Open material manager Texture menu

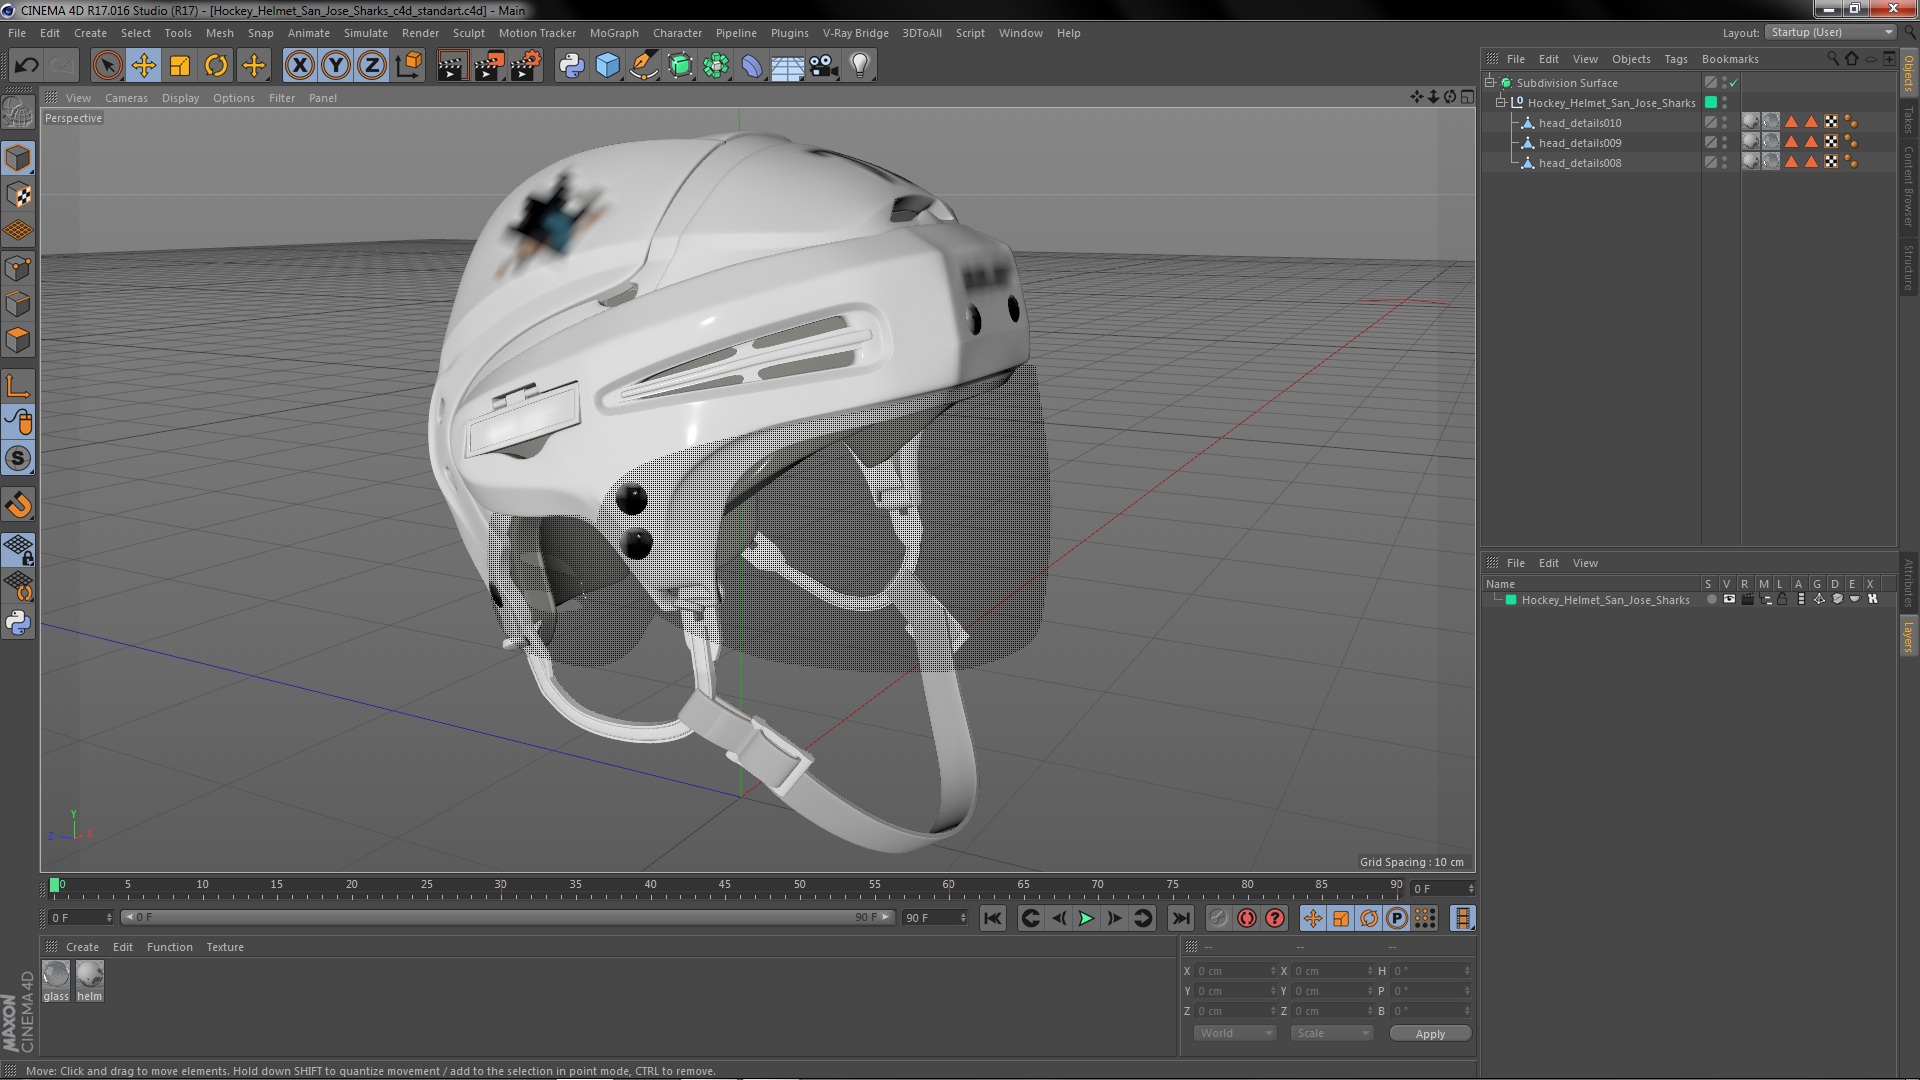tap(225, 947)
